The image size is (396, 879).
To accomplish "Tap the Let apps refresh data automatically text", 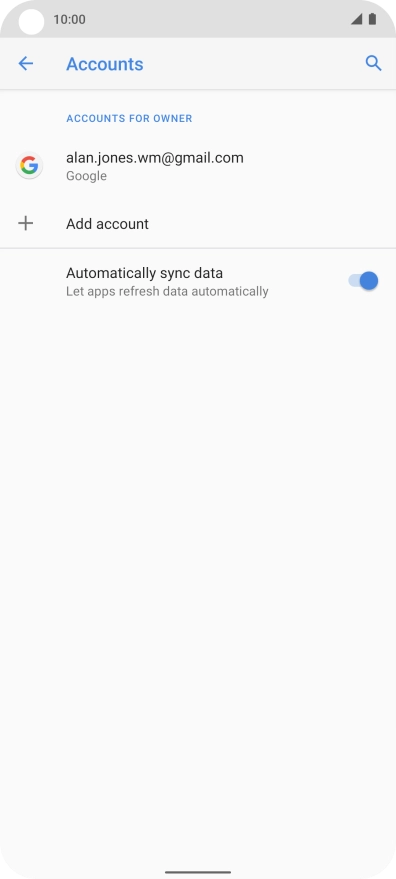I will coord(167,292).
